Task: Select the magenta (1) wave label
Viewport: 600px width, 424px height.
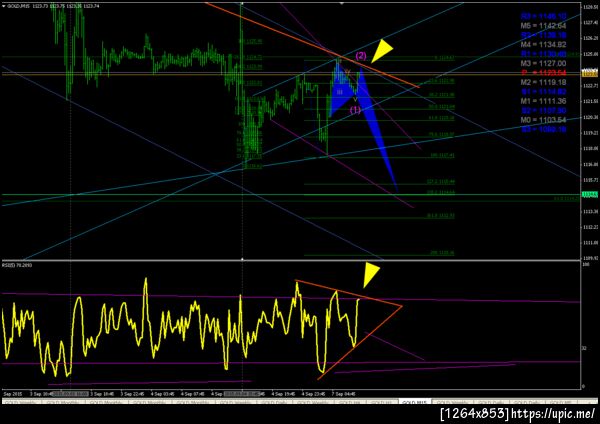Action: point(355,110)
